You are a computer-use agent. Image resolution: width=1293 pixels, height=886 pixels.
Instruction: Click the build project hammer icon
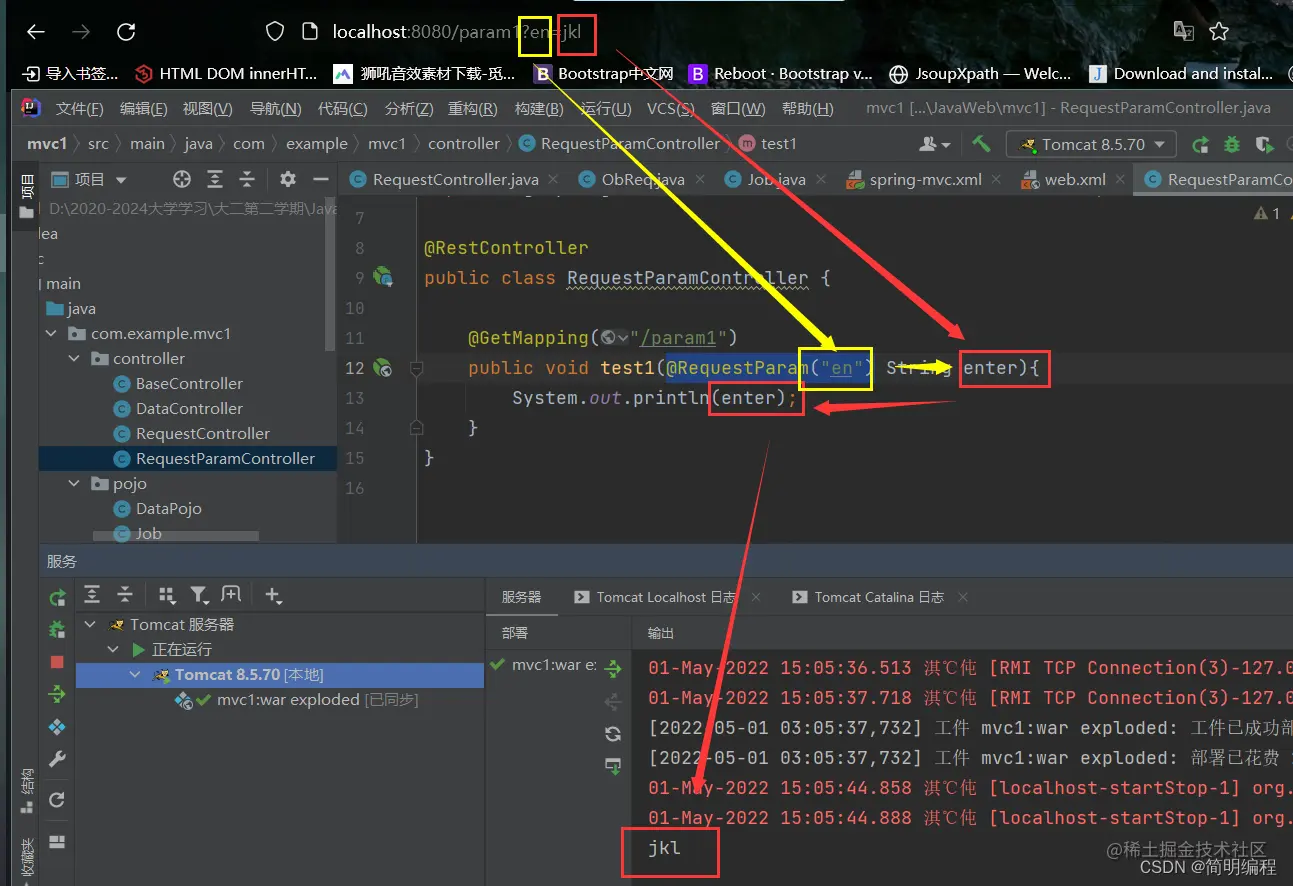pyautogui.click(x=981, y=144)
